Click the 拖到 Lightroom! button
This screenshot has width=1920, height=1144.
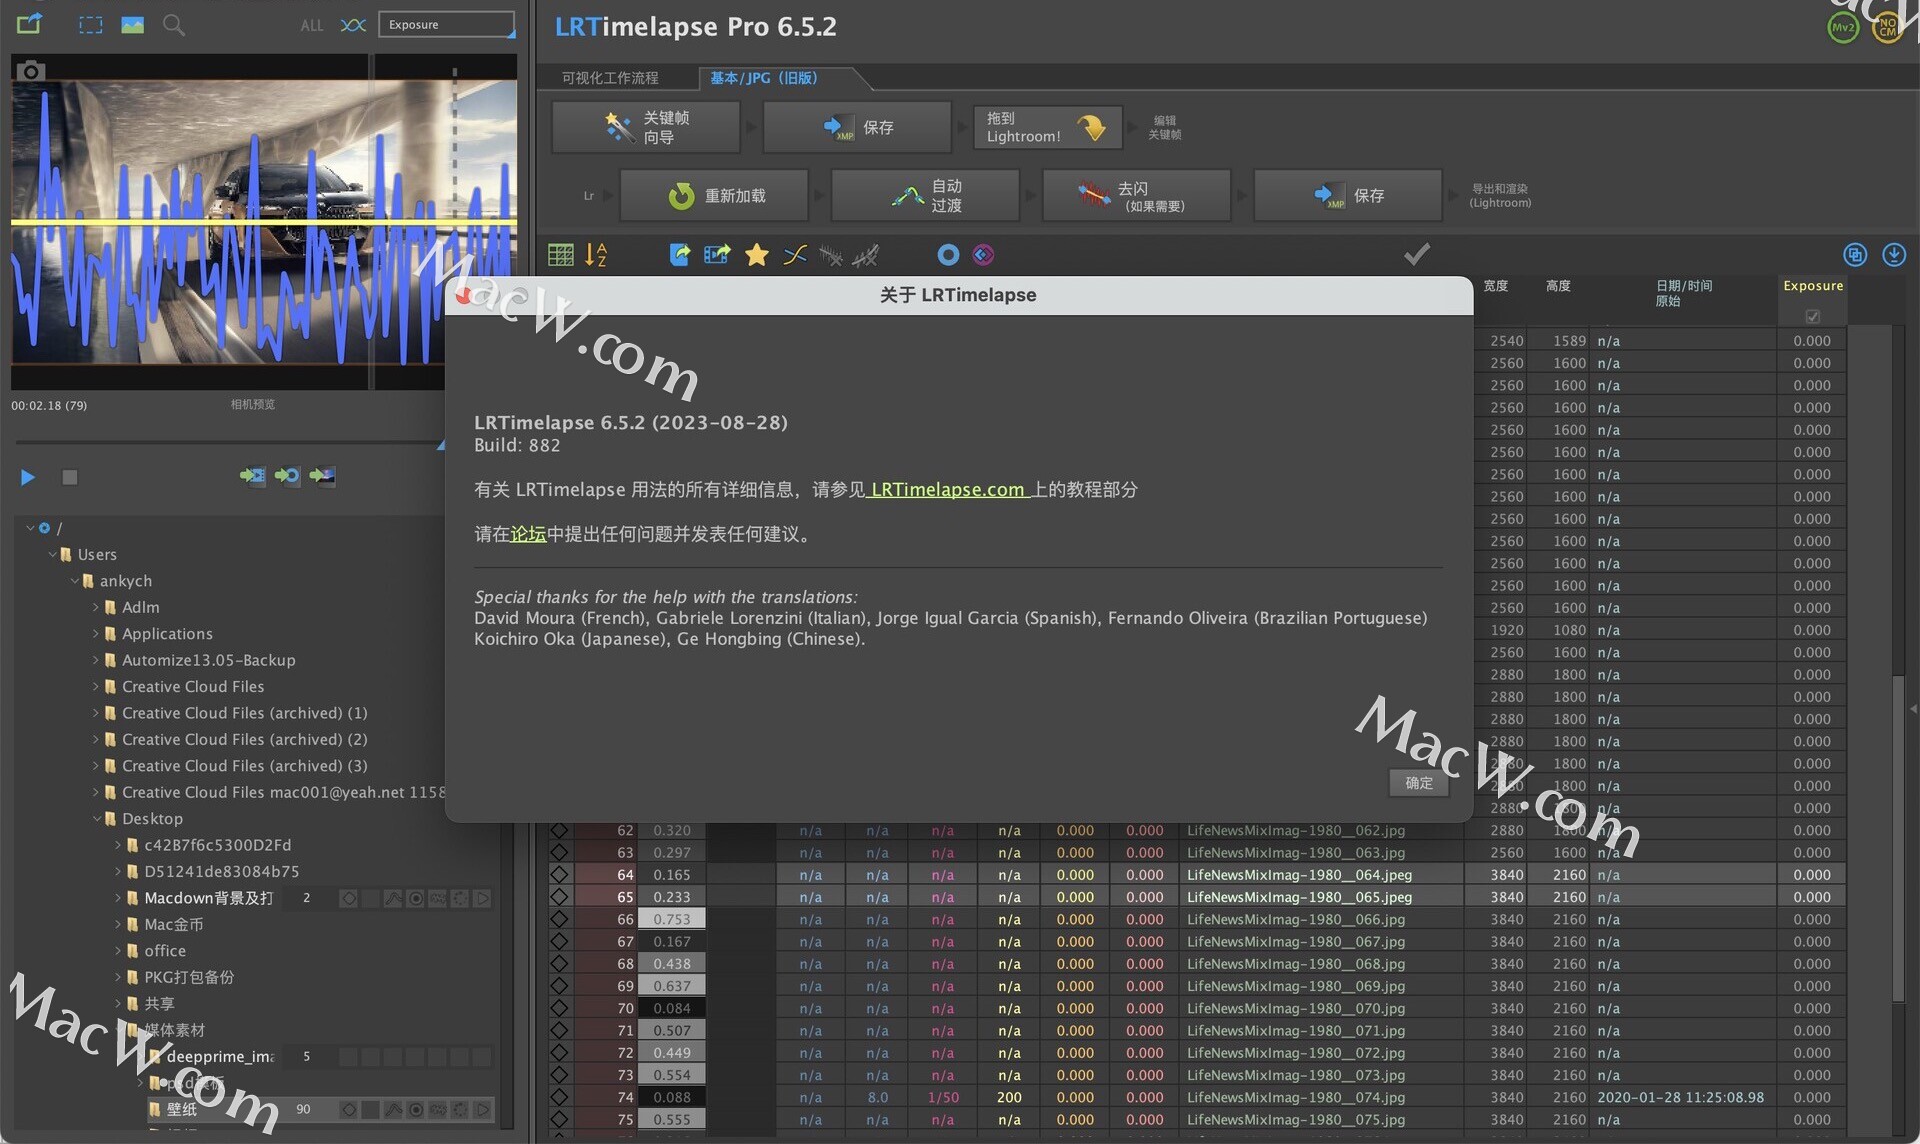point(1047,127)
